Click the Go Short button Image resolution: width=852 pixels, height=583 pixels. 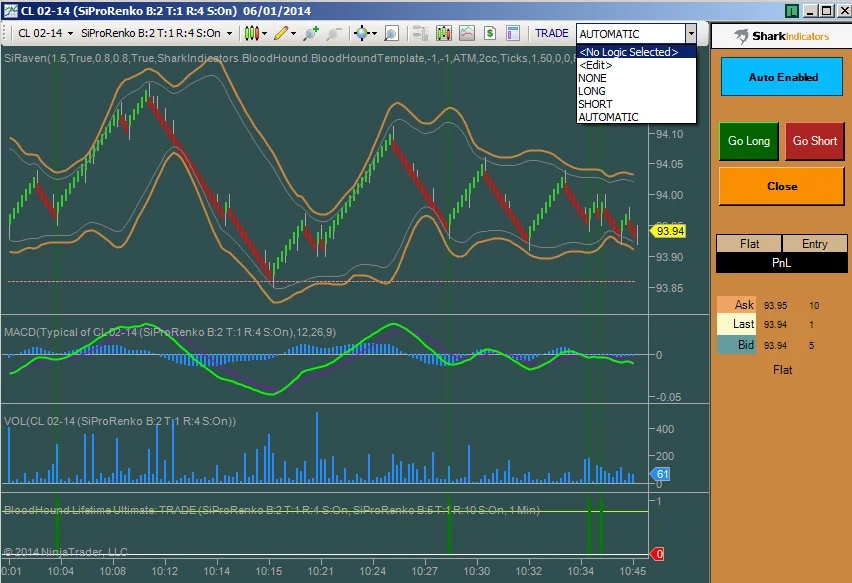tap(815, 141)
